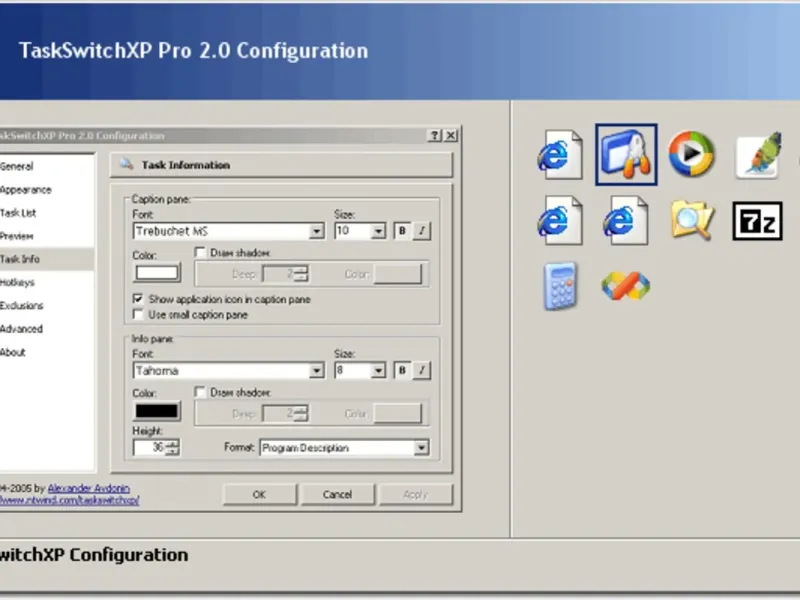
Task: Toggle bold for the Info pane font
Action: (x=402, y=370)
